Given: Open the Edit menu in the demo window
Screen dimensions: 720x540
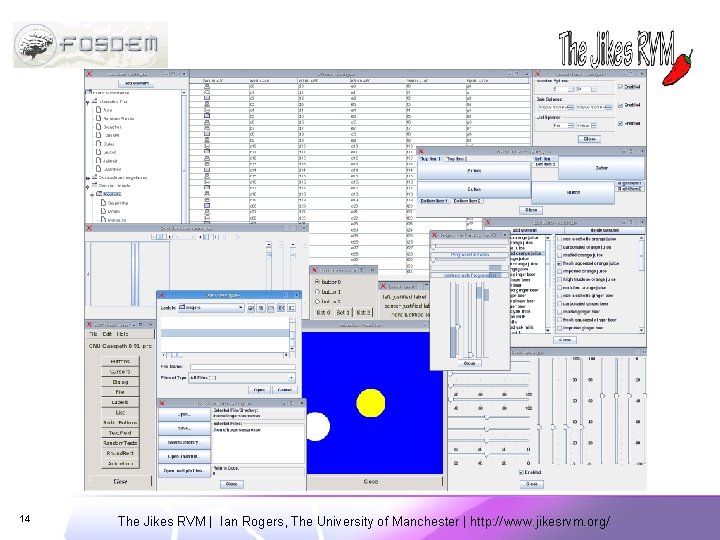Looking at the screenshot, I should point(107,334).
